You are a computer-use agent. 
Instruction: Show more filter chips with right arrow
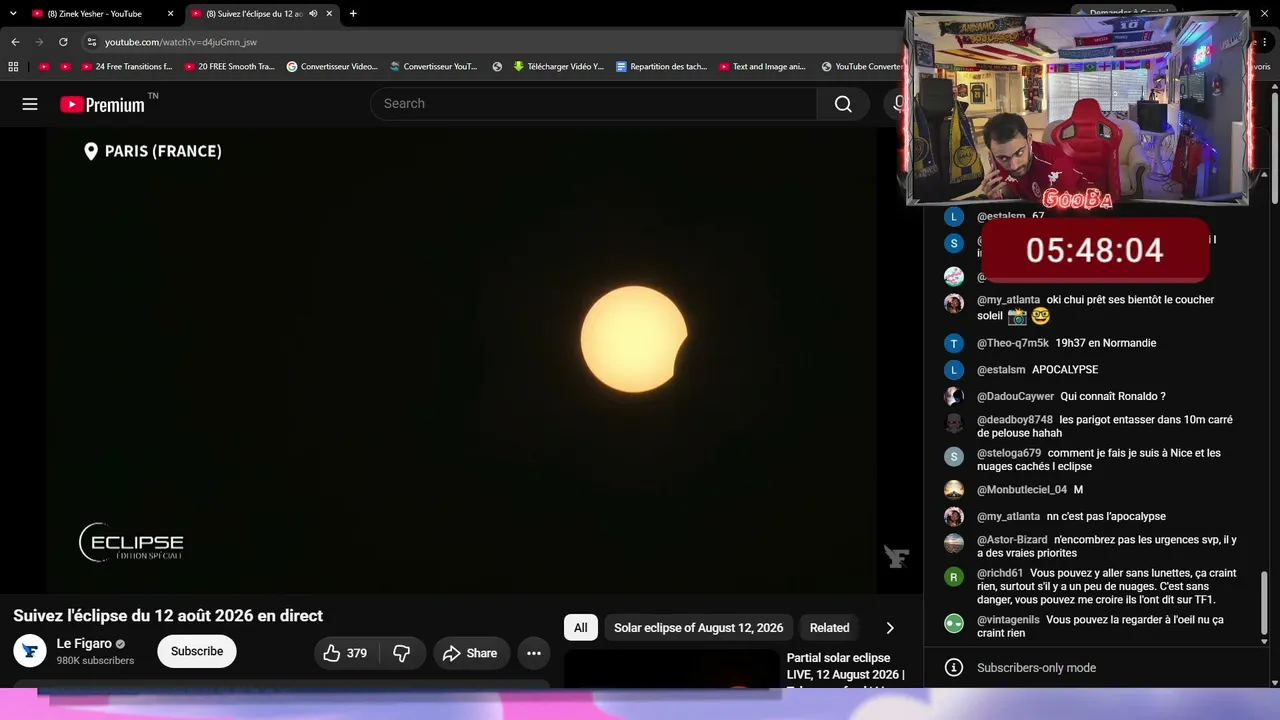(x=890, y=628)
